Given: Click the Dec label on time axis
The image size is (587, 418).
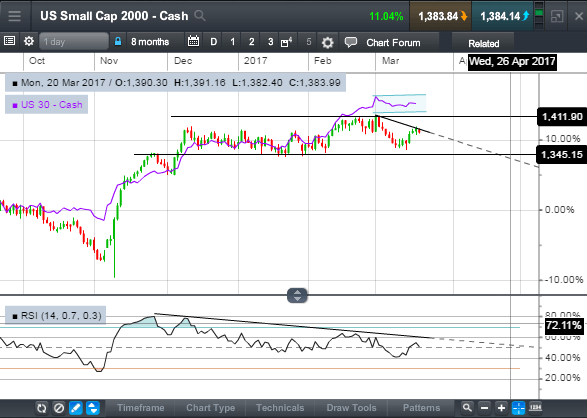Looking at the screenshot, I should [183, 61].
